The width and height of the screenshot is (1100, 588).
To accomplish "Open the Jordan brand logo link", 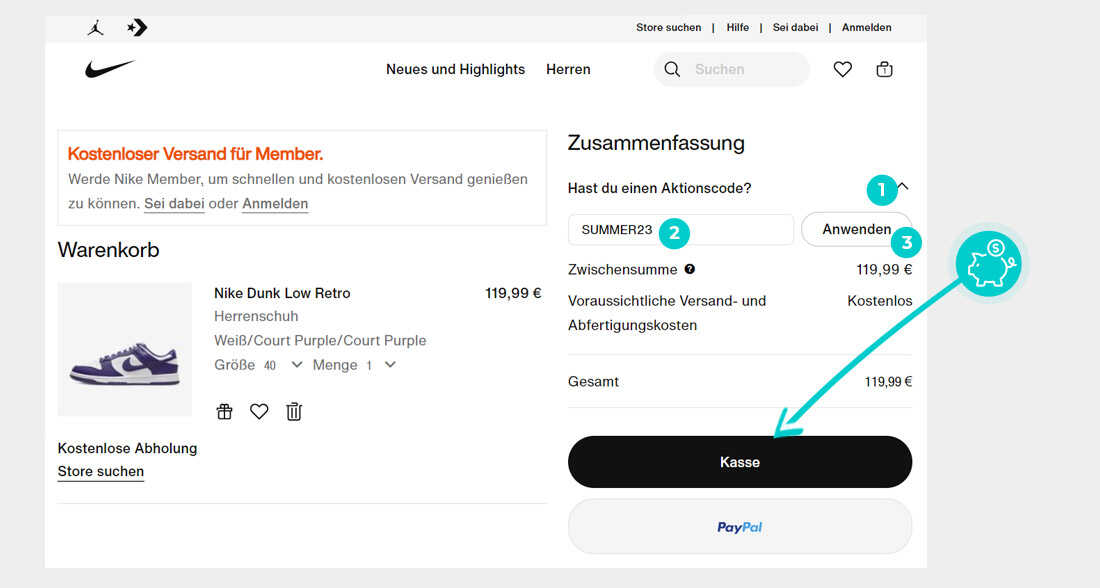I will point(95,27).
